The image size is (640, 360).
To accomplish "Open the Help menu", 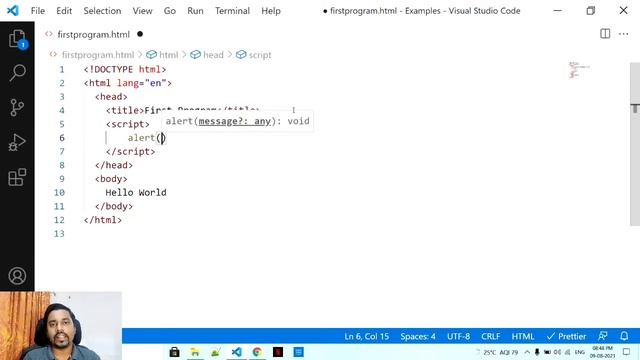I will [x=271, y=11].
